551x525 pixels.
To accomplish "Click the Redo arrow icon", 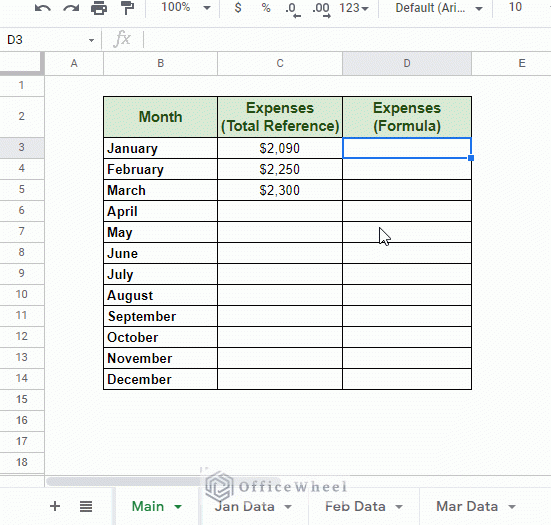I will click(71, 8).
